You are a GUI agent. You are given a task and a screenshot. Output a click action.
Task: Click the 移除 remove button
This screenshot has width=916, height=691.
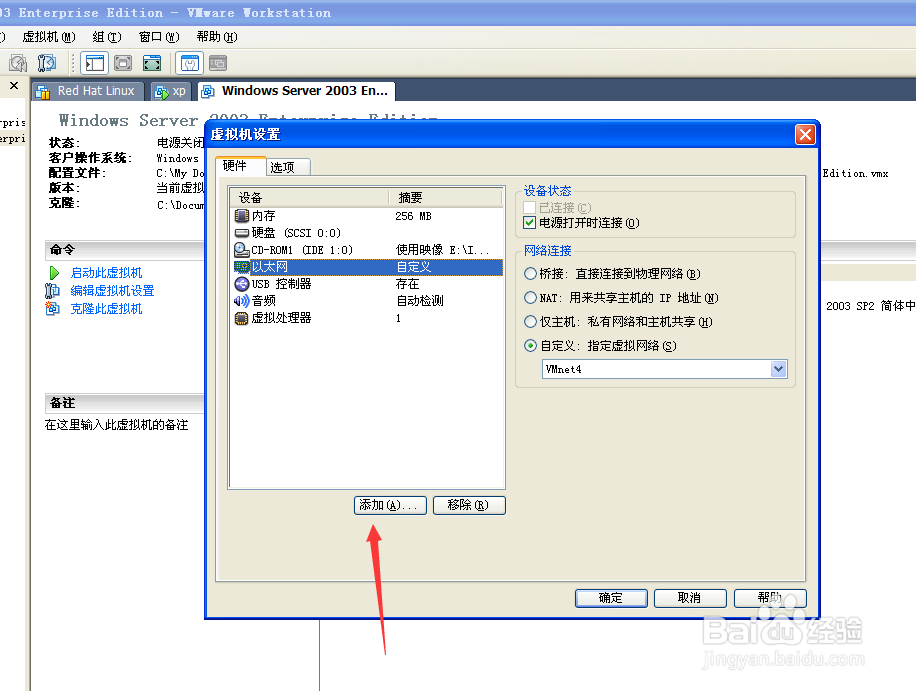tap(469, 505)
